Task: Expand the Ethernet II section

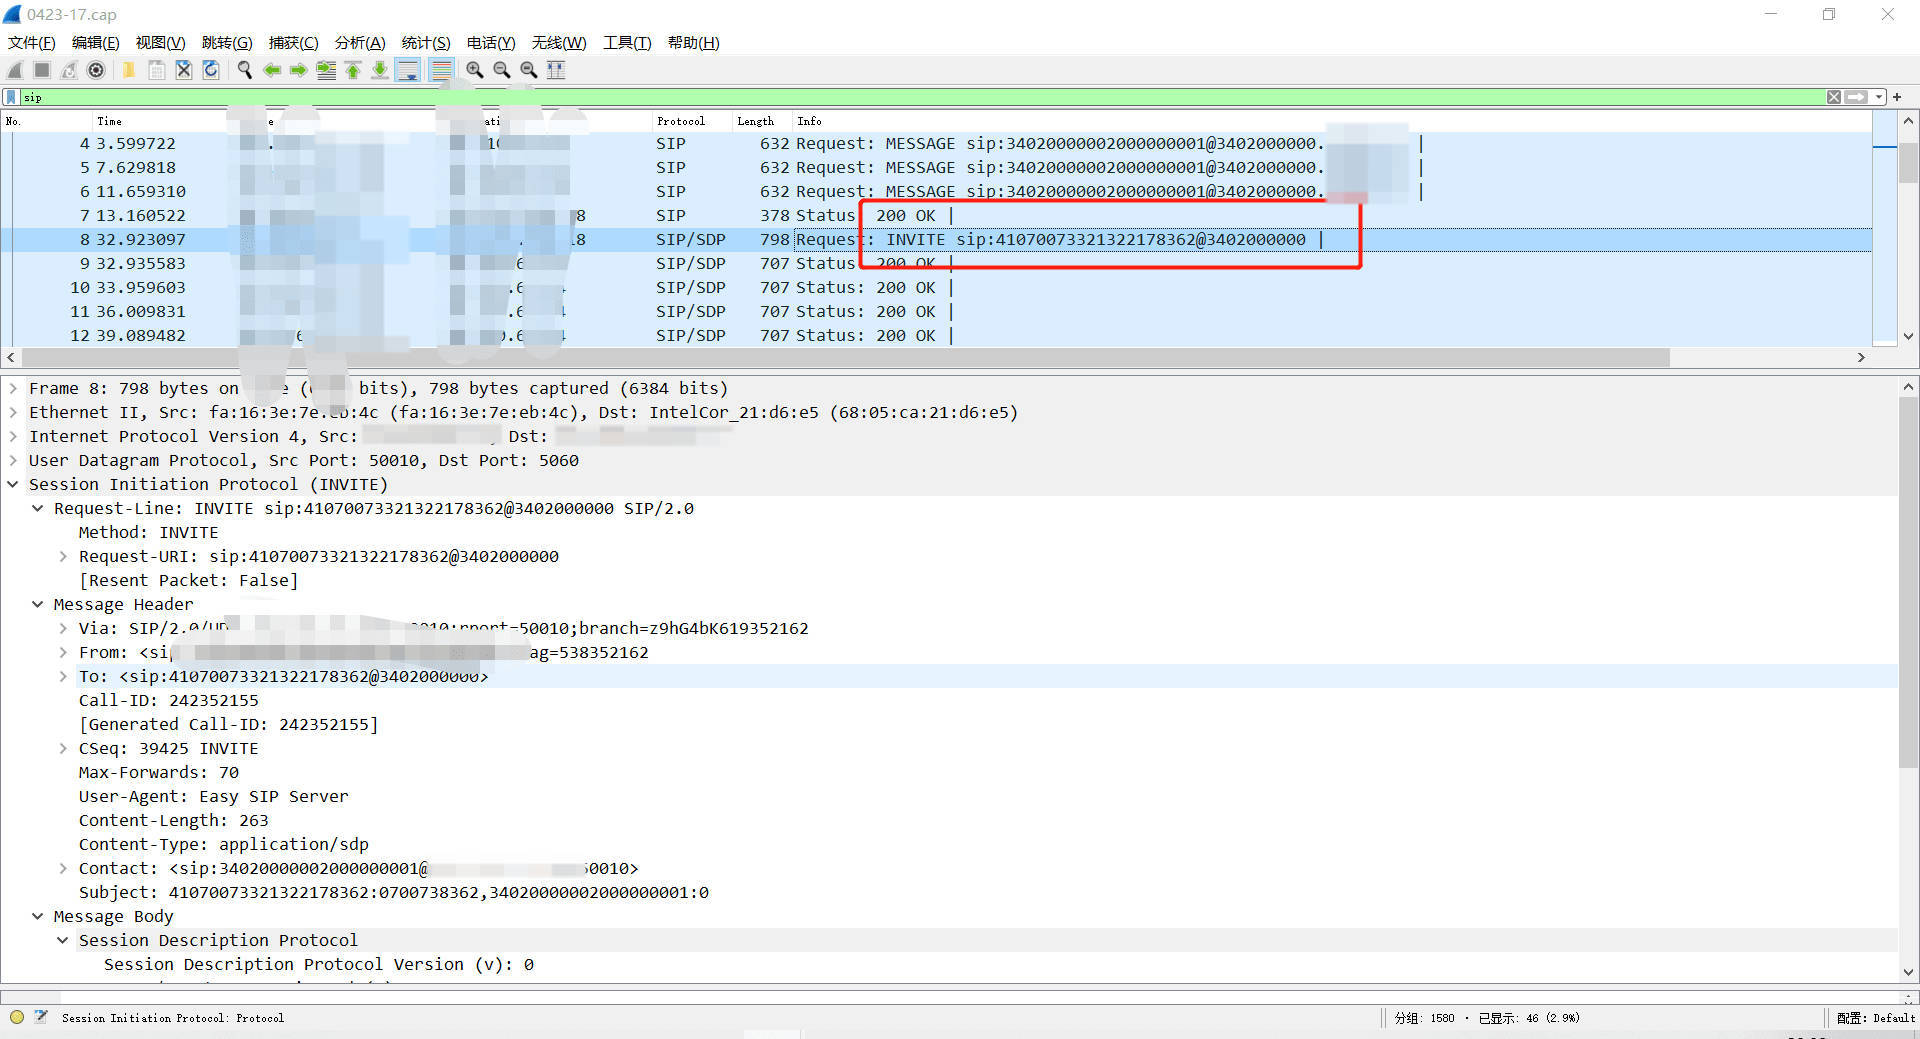Action: tap(13, 413)
